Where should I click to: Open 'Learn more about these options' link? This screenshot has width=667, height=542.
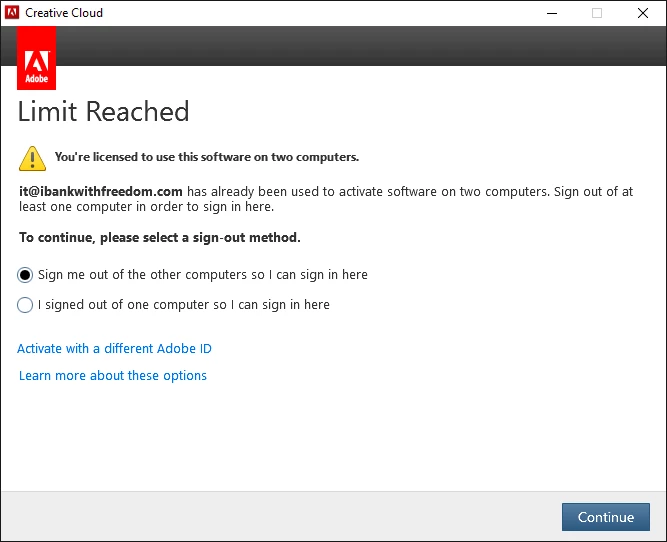tap(113, 376)
